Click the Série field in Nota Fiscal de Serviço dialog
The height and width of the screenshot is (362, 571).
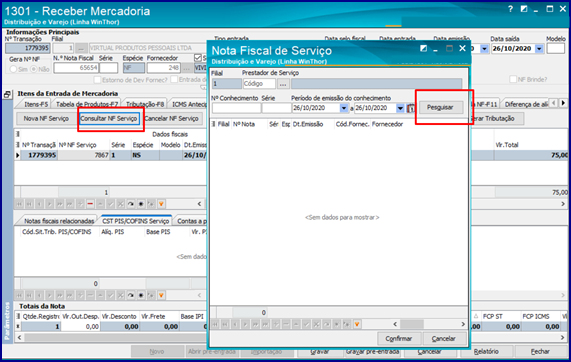(x=276, y=108)
